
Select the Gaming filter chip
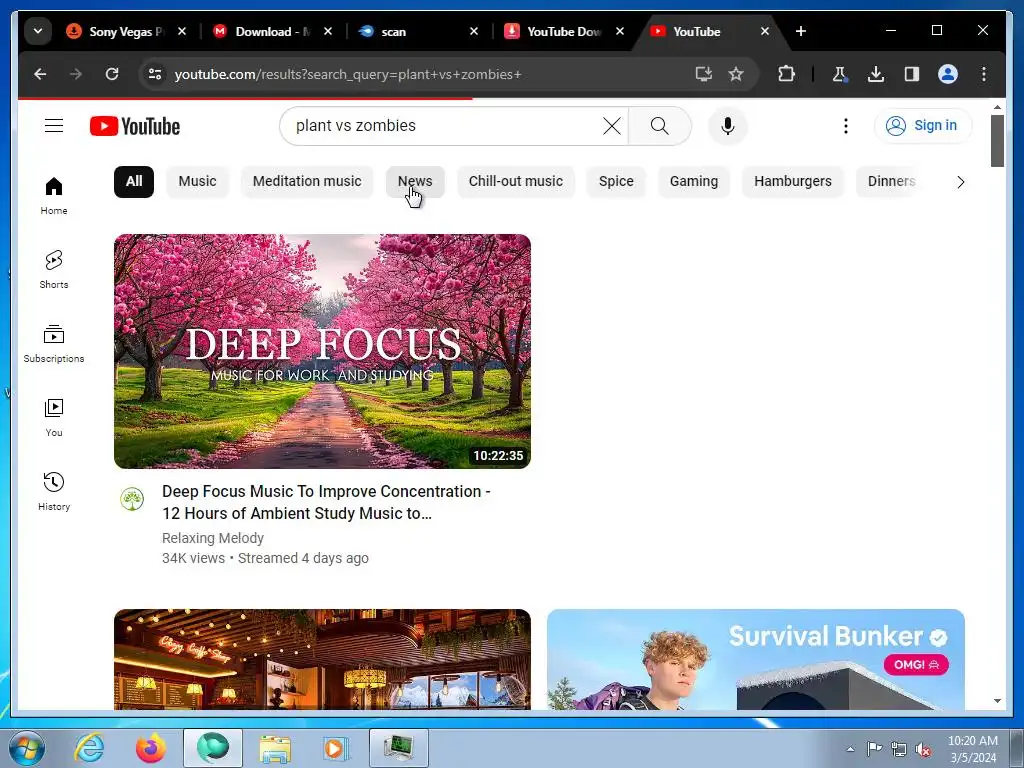(694, 182)
